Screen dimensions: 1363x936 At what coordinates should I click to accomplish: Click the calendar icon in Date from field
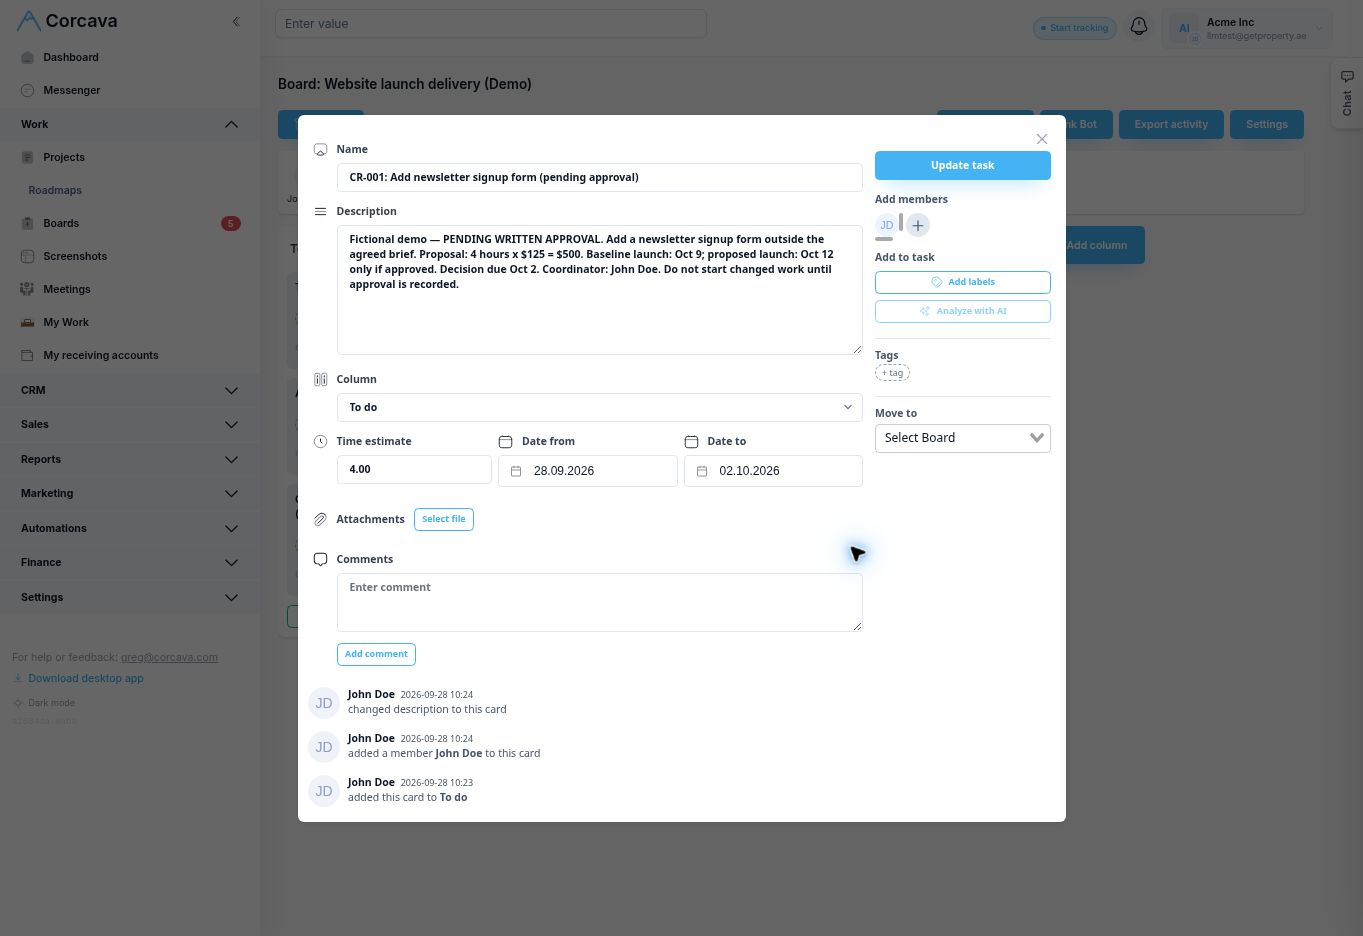coord(516,471)
